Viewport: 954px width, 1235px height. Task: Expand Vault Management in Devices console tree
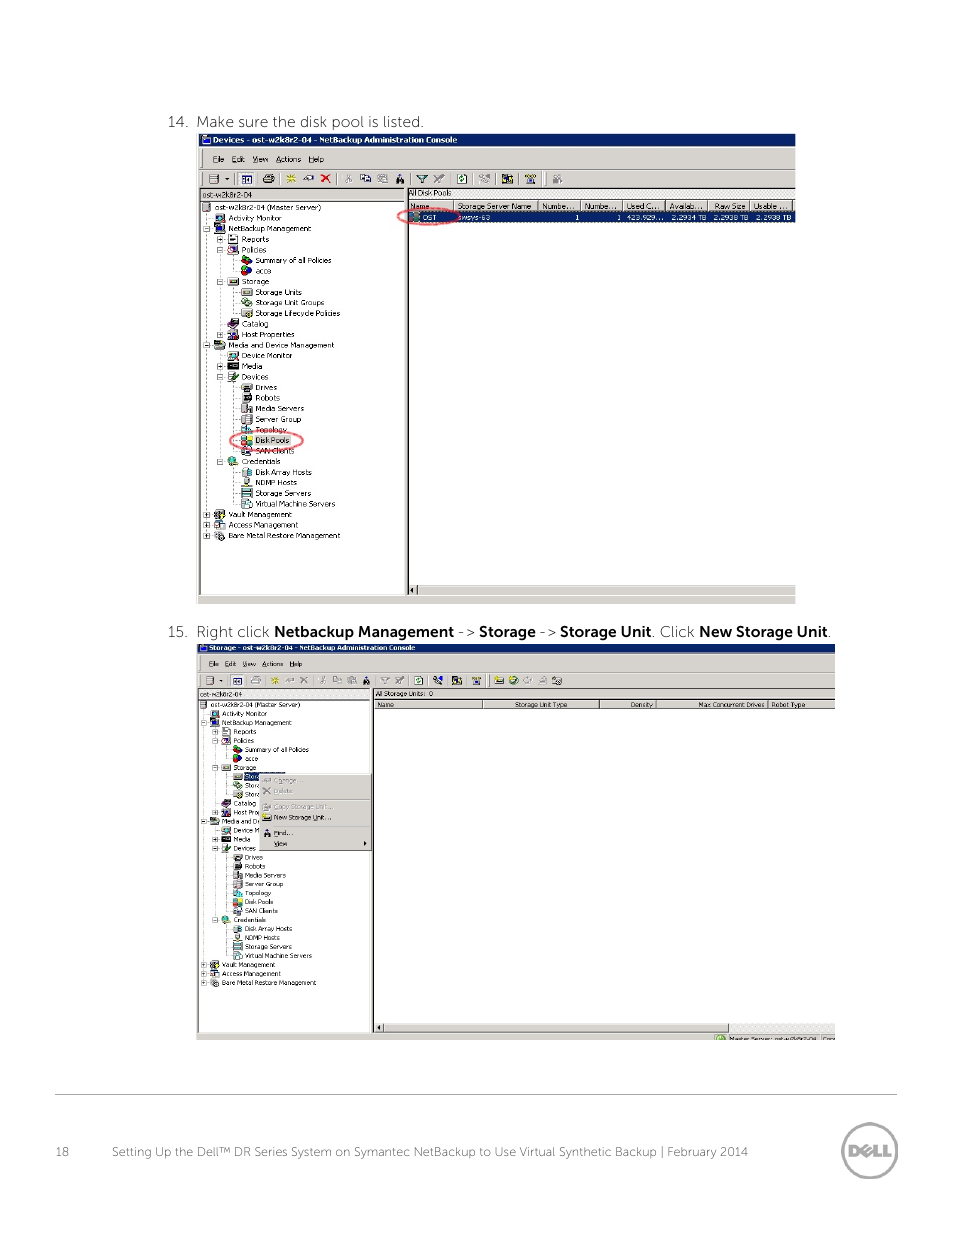[207, 515]
